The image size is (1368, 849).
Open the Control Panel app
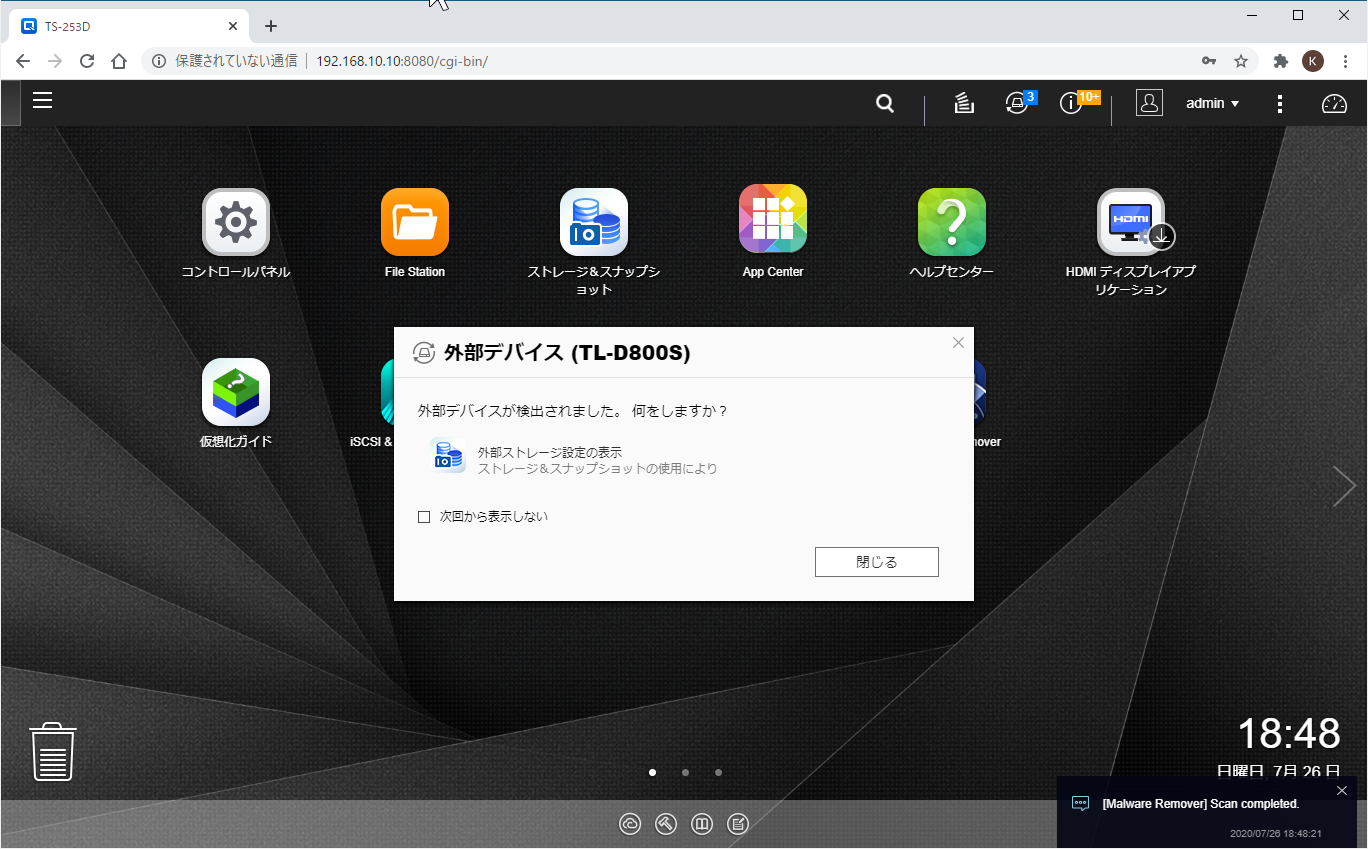[x=235, y=222]
